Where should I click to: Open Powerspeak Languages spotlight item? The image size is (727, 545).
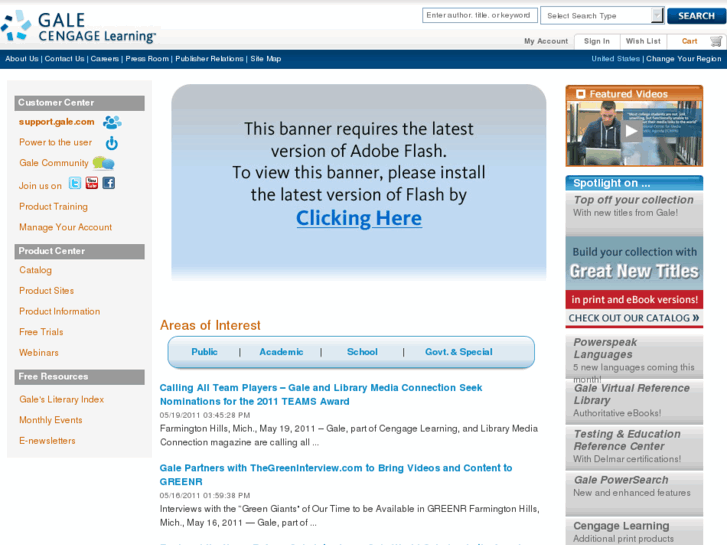coord(634,356)
